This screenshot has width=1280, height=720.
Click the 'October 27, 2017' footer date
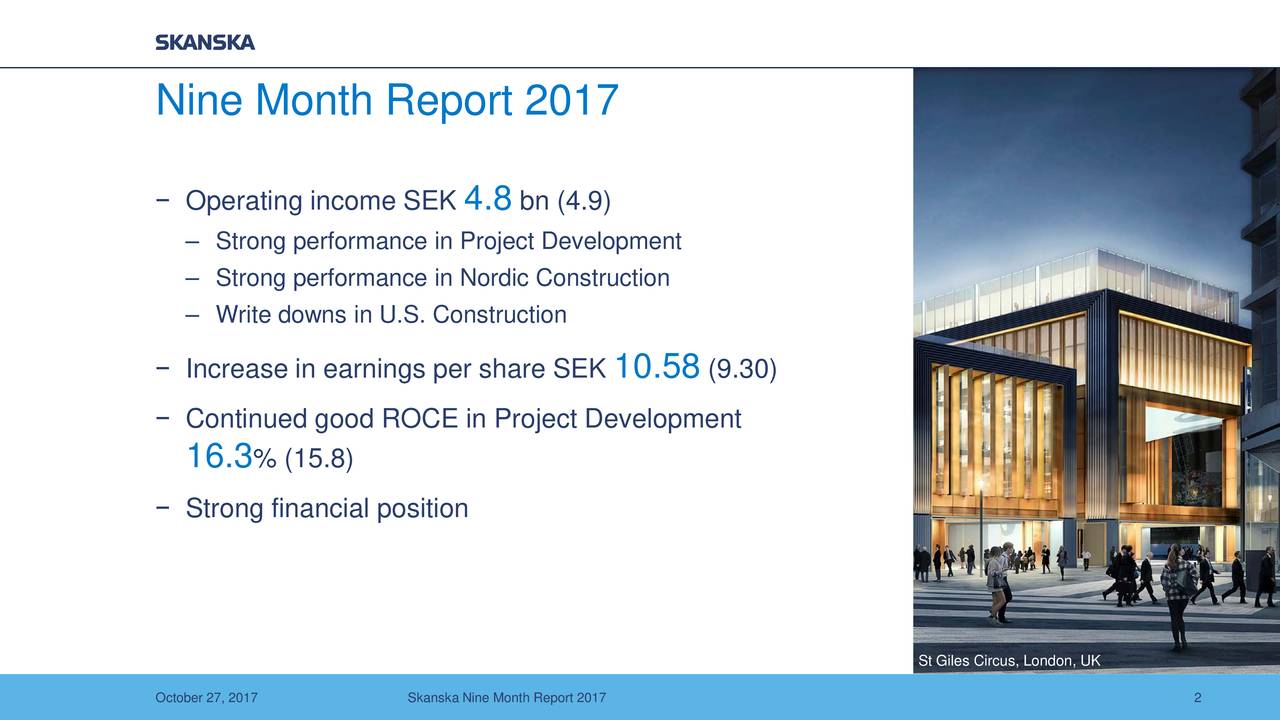coord(206,698)
